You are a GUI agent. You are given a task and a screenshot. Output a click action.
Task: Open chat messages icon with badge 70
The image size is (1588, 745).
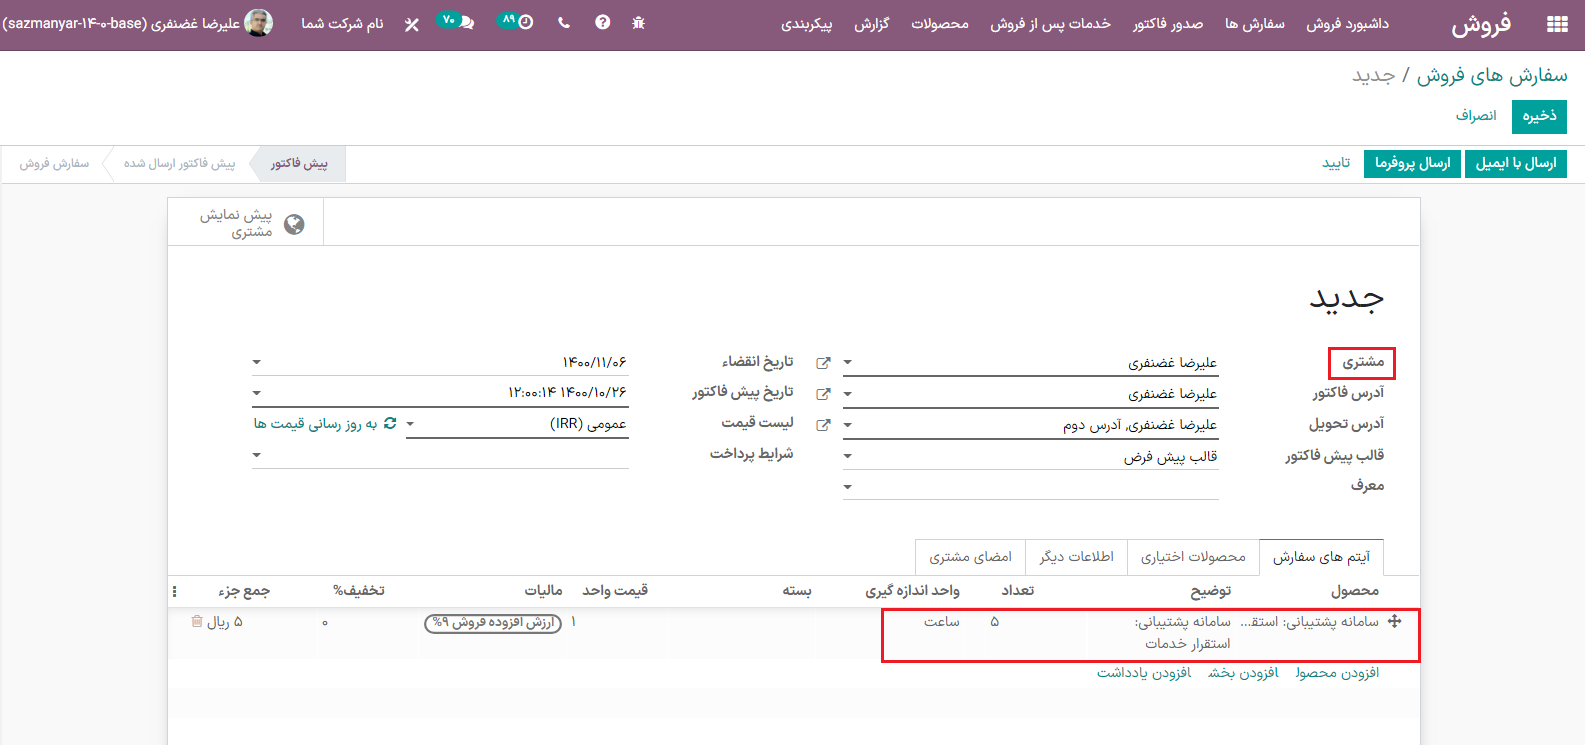pos(456,22)
